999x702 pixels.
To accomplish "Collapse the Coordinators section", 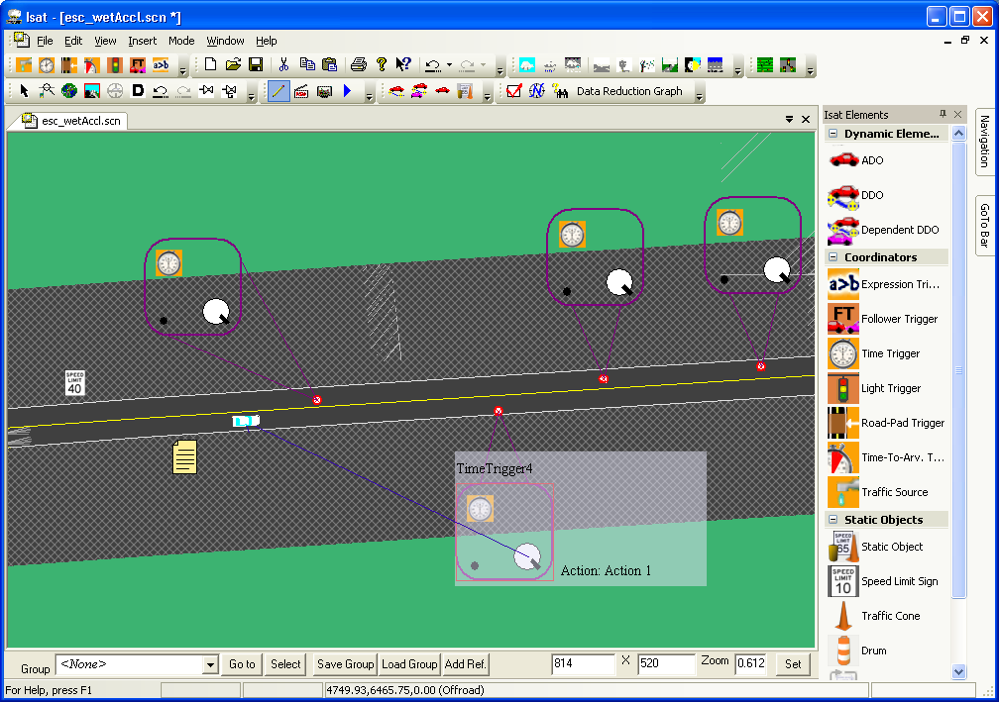I will point(833,257).
